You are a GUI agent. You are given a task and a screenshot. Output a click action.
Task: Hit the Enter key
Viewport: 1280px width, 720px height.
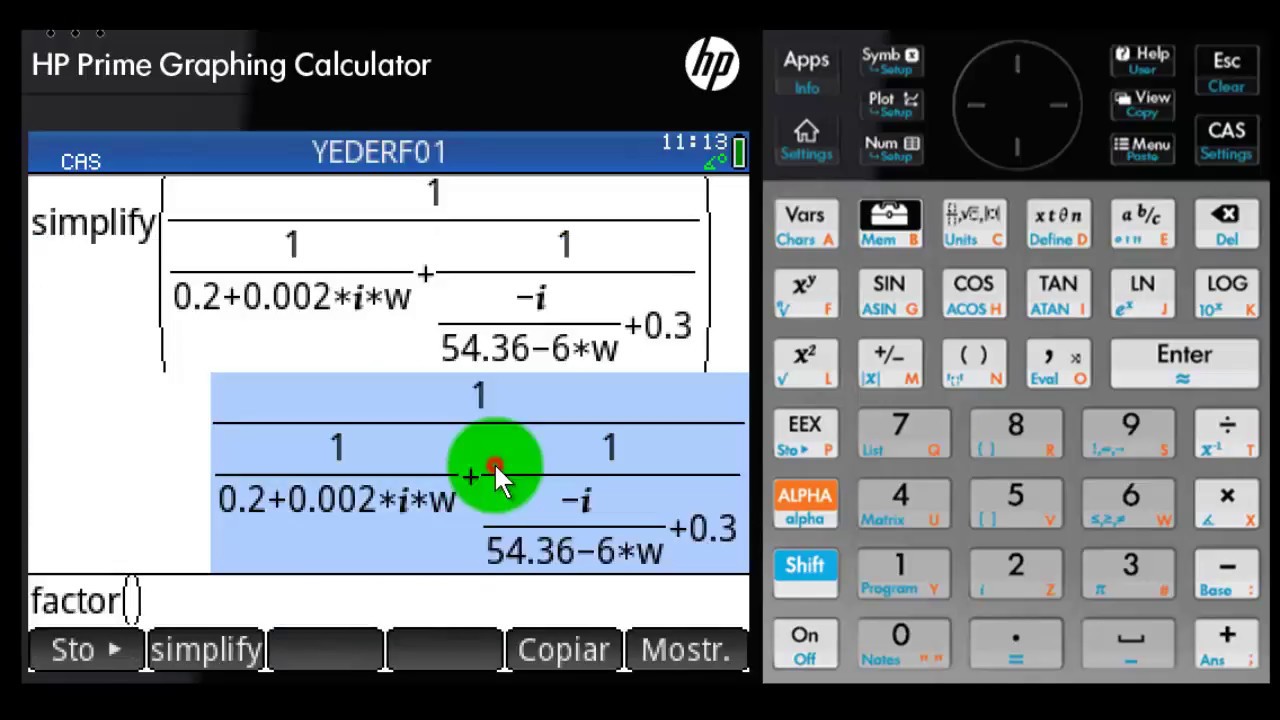click(x=1184, y=364)
